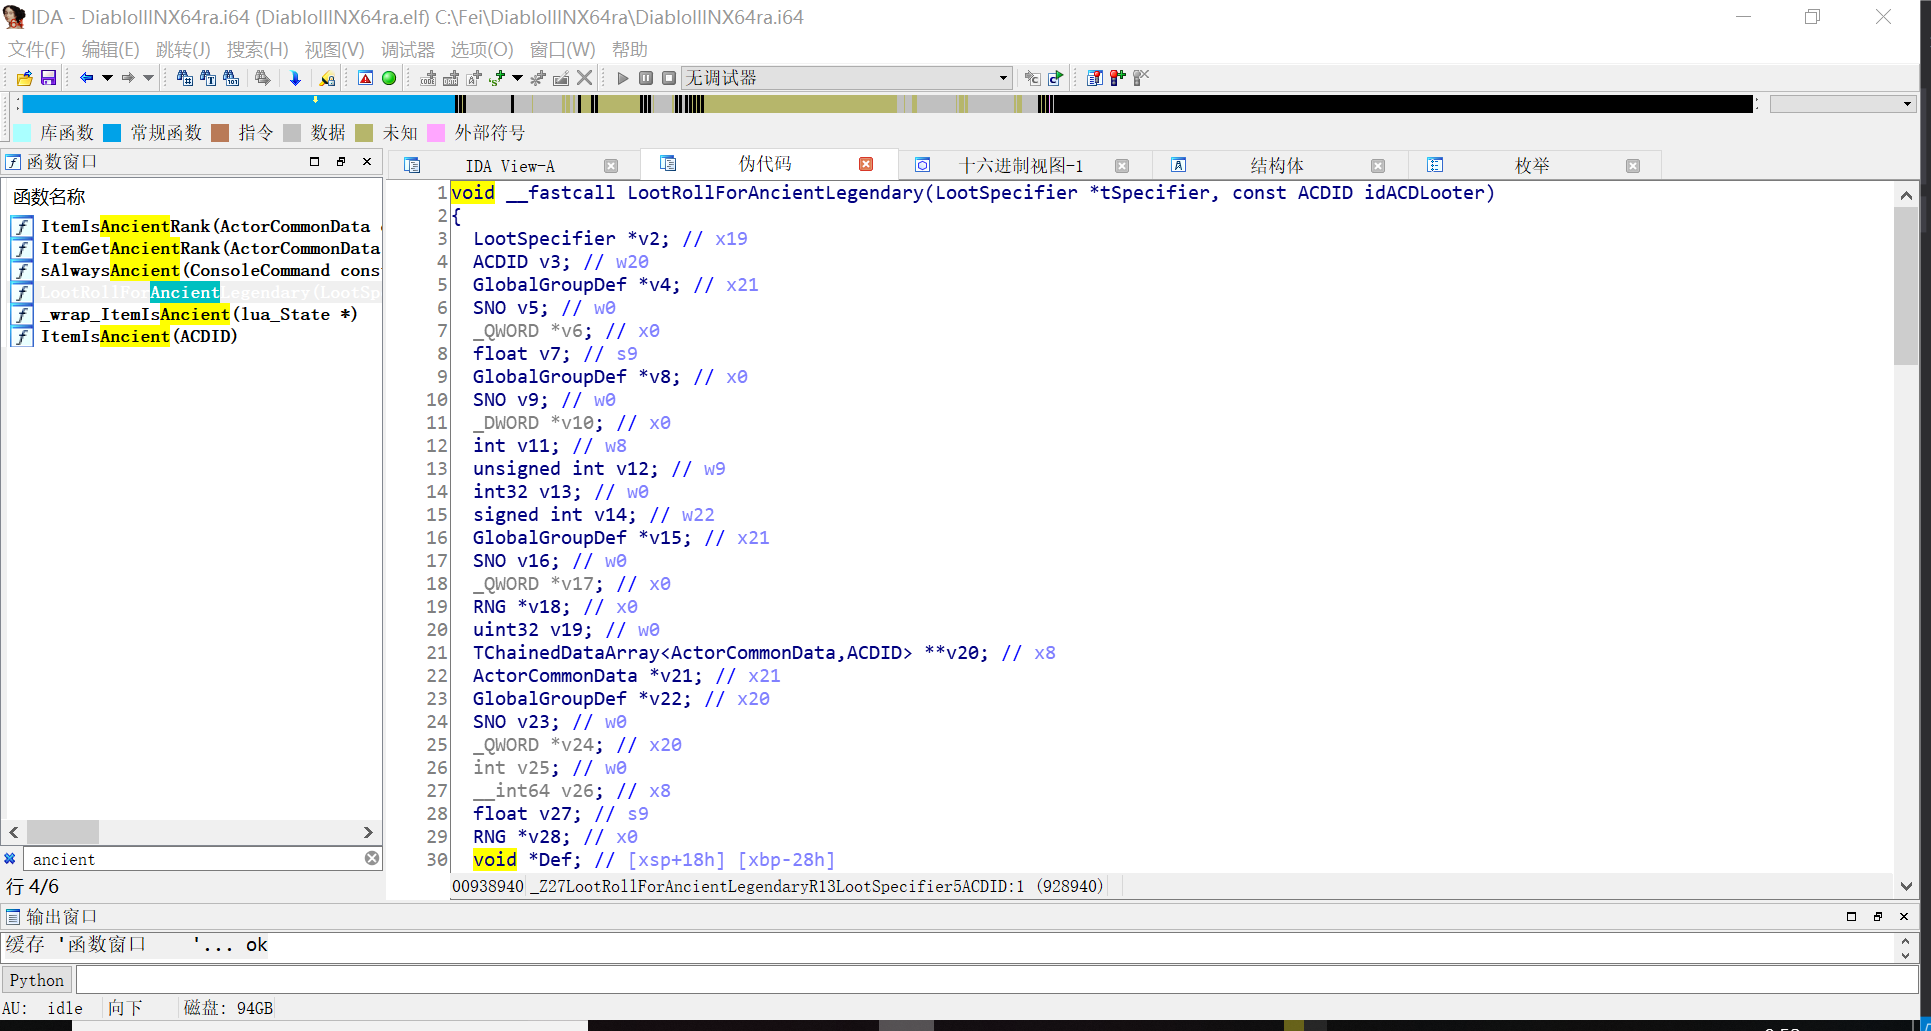
Task: Click the green plus S toolbar icon
Action: point(497,78)
